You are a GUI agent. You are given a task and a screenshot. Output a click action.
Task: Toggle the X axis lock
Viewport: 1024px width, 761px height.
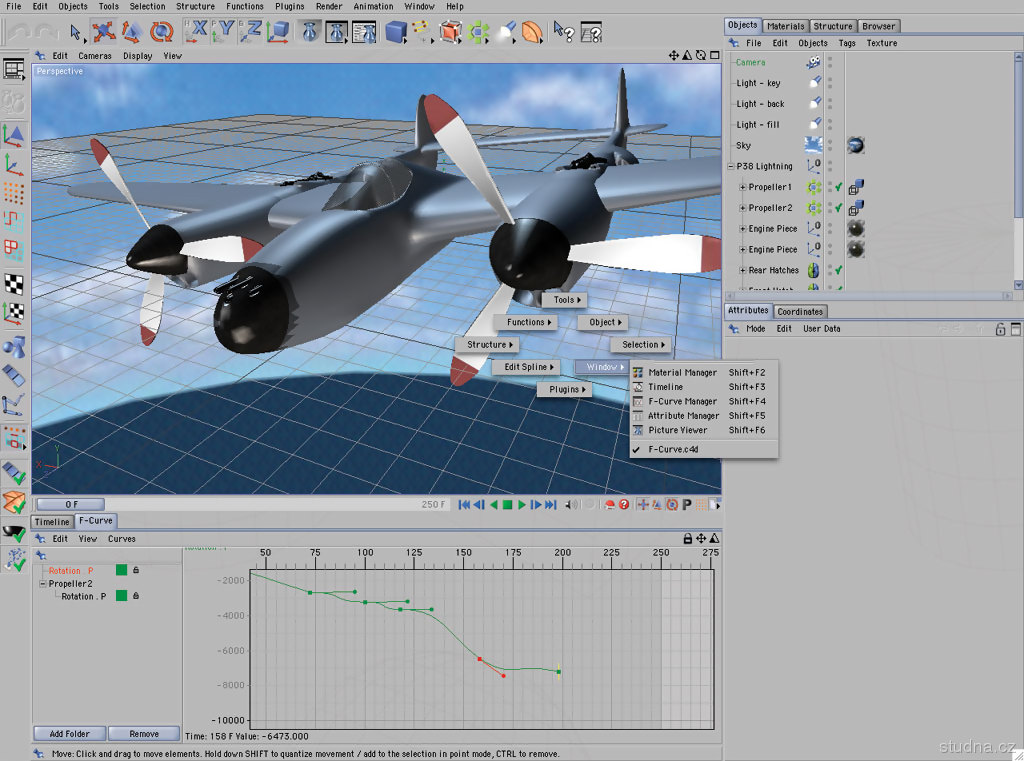click(197, 32)
